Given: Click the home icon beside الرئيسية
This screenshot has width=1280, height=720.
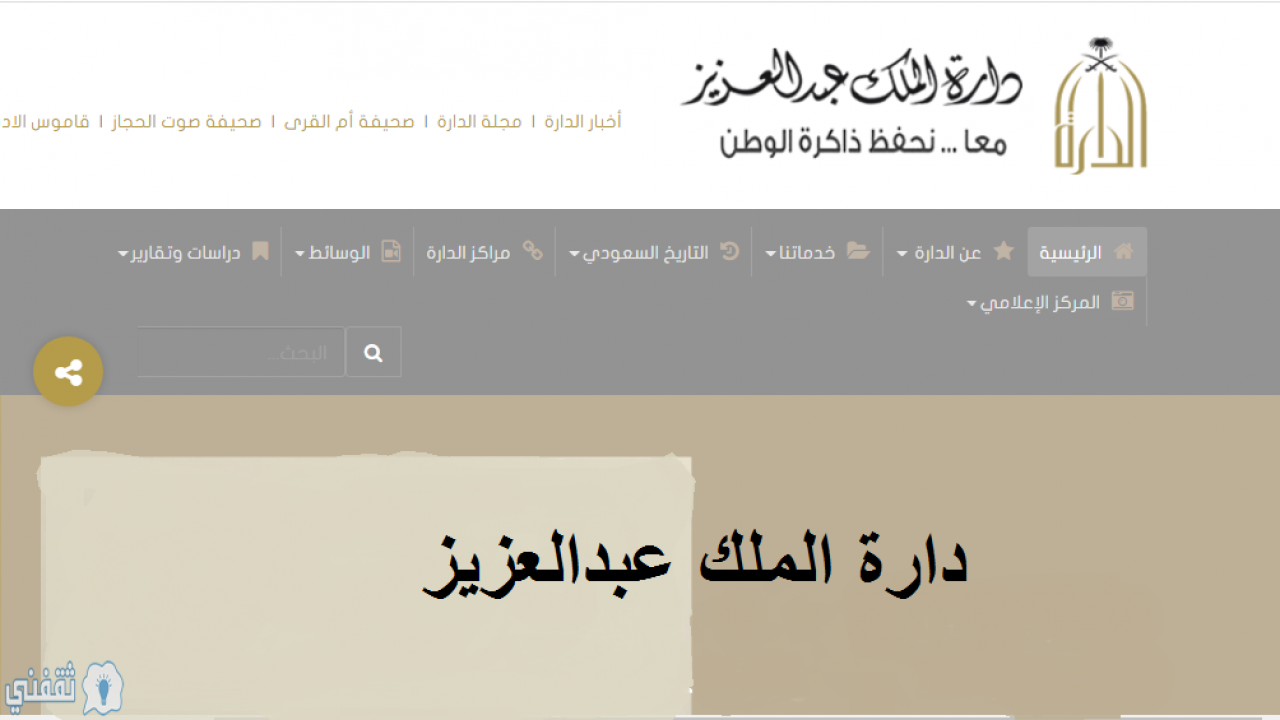Looking at the screenshot, I should [1124, 251].
